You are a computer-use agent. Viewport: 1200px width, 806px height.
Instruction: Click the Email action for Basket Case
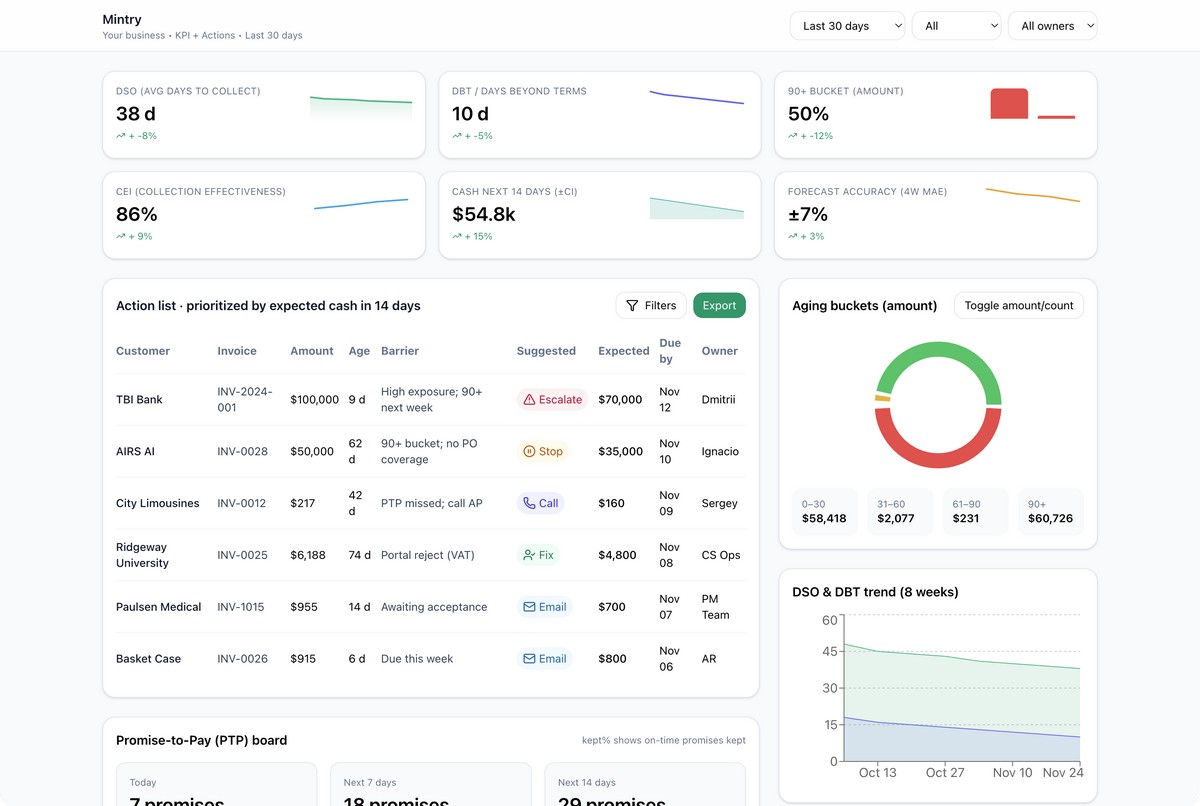545,659
